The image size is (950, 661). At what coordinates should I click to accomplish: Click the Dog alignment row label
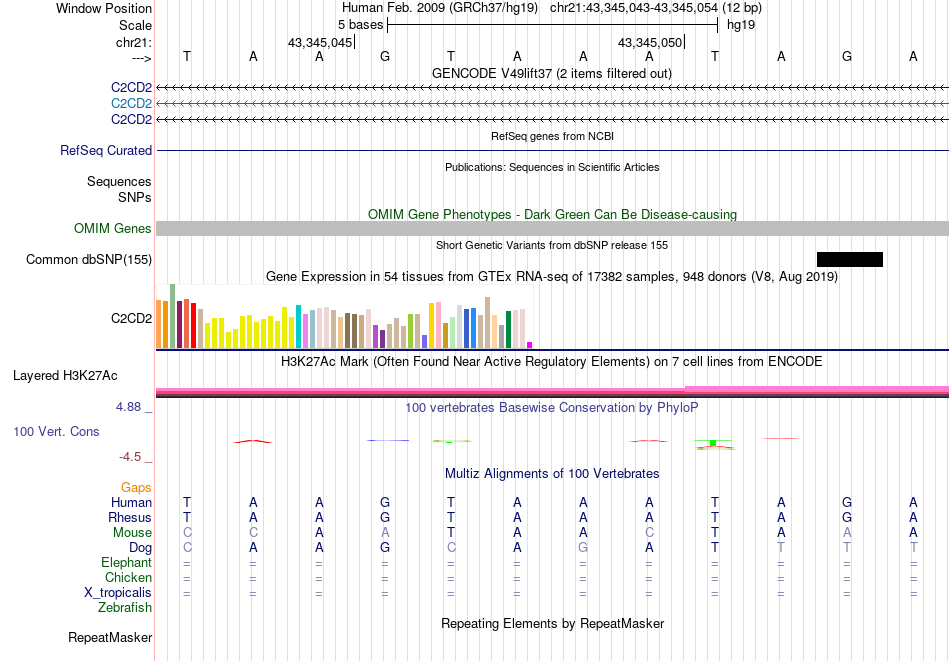point(141,548)
